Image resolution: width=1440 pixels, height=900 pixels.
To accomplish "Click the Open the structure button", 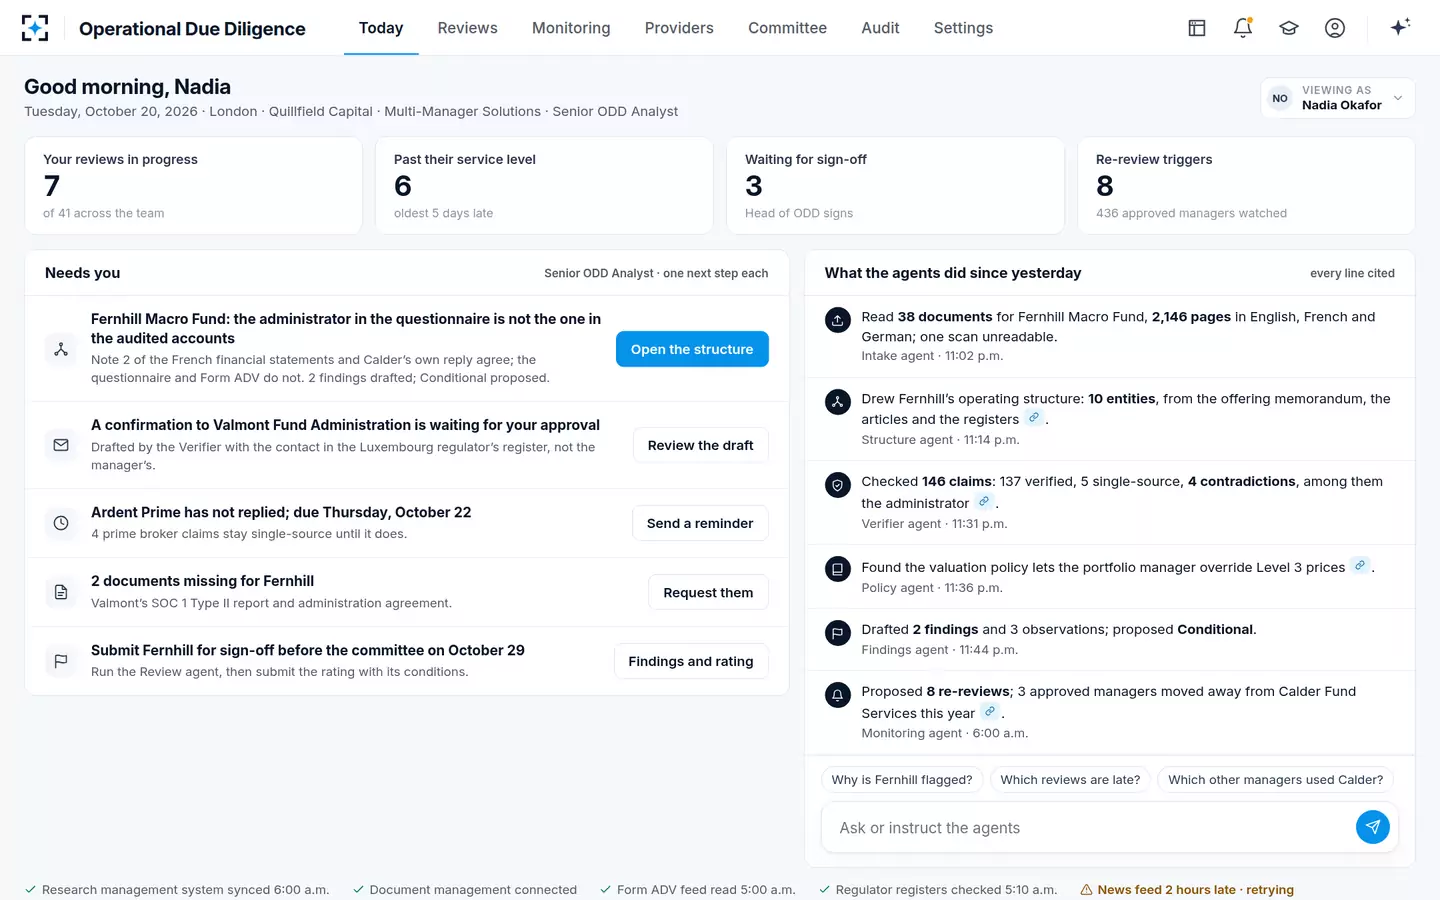I will [x=692, y=349].
